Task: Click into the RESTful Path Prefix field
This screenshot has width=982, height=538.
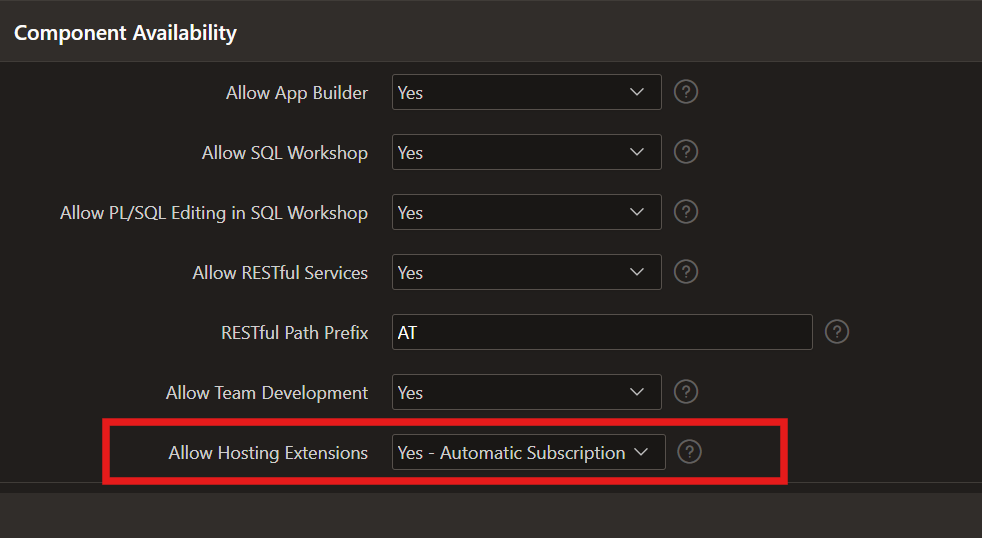Action: (602, 332)
